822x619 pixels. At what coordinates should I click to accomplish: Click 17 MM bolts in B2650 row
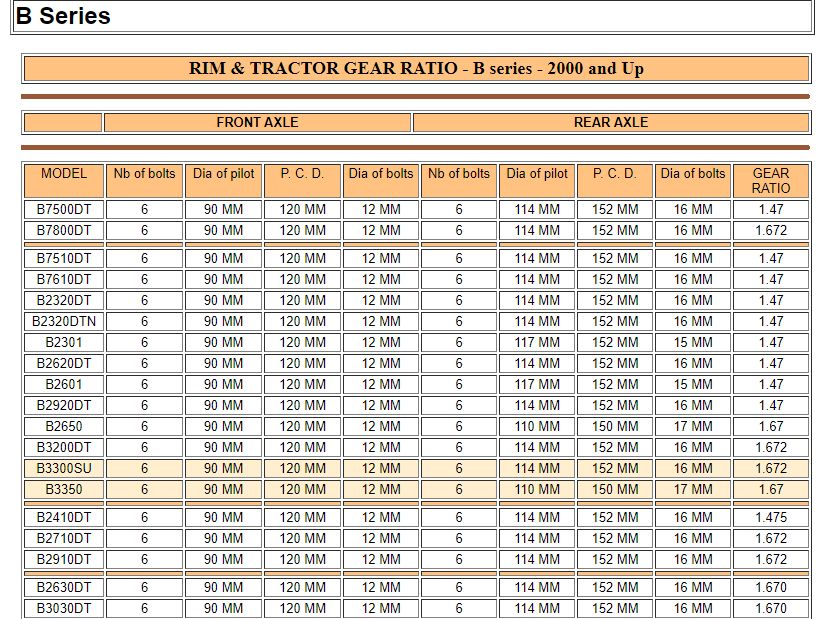pos(693,426)
